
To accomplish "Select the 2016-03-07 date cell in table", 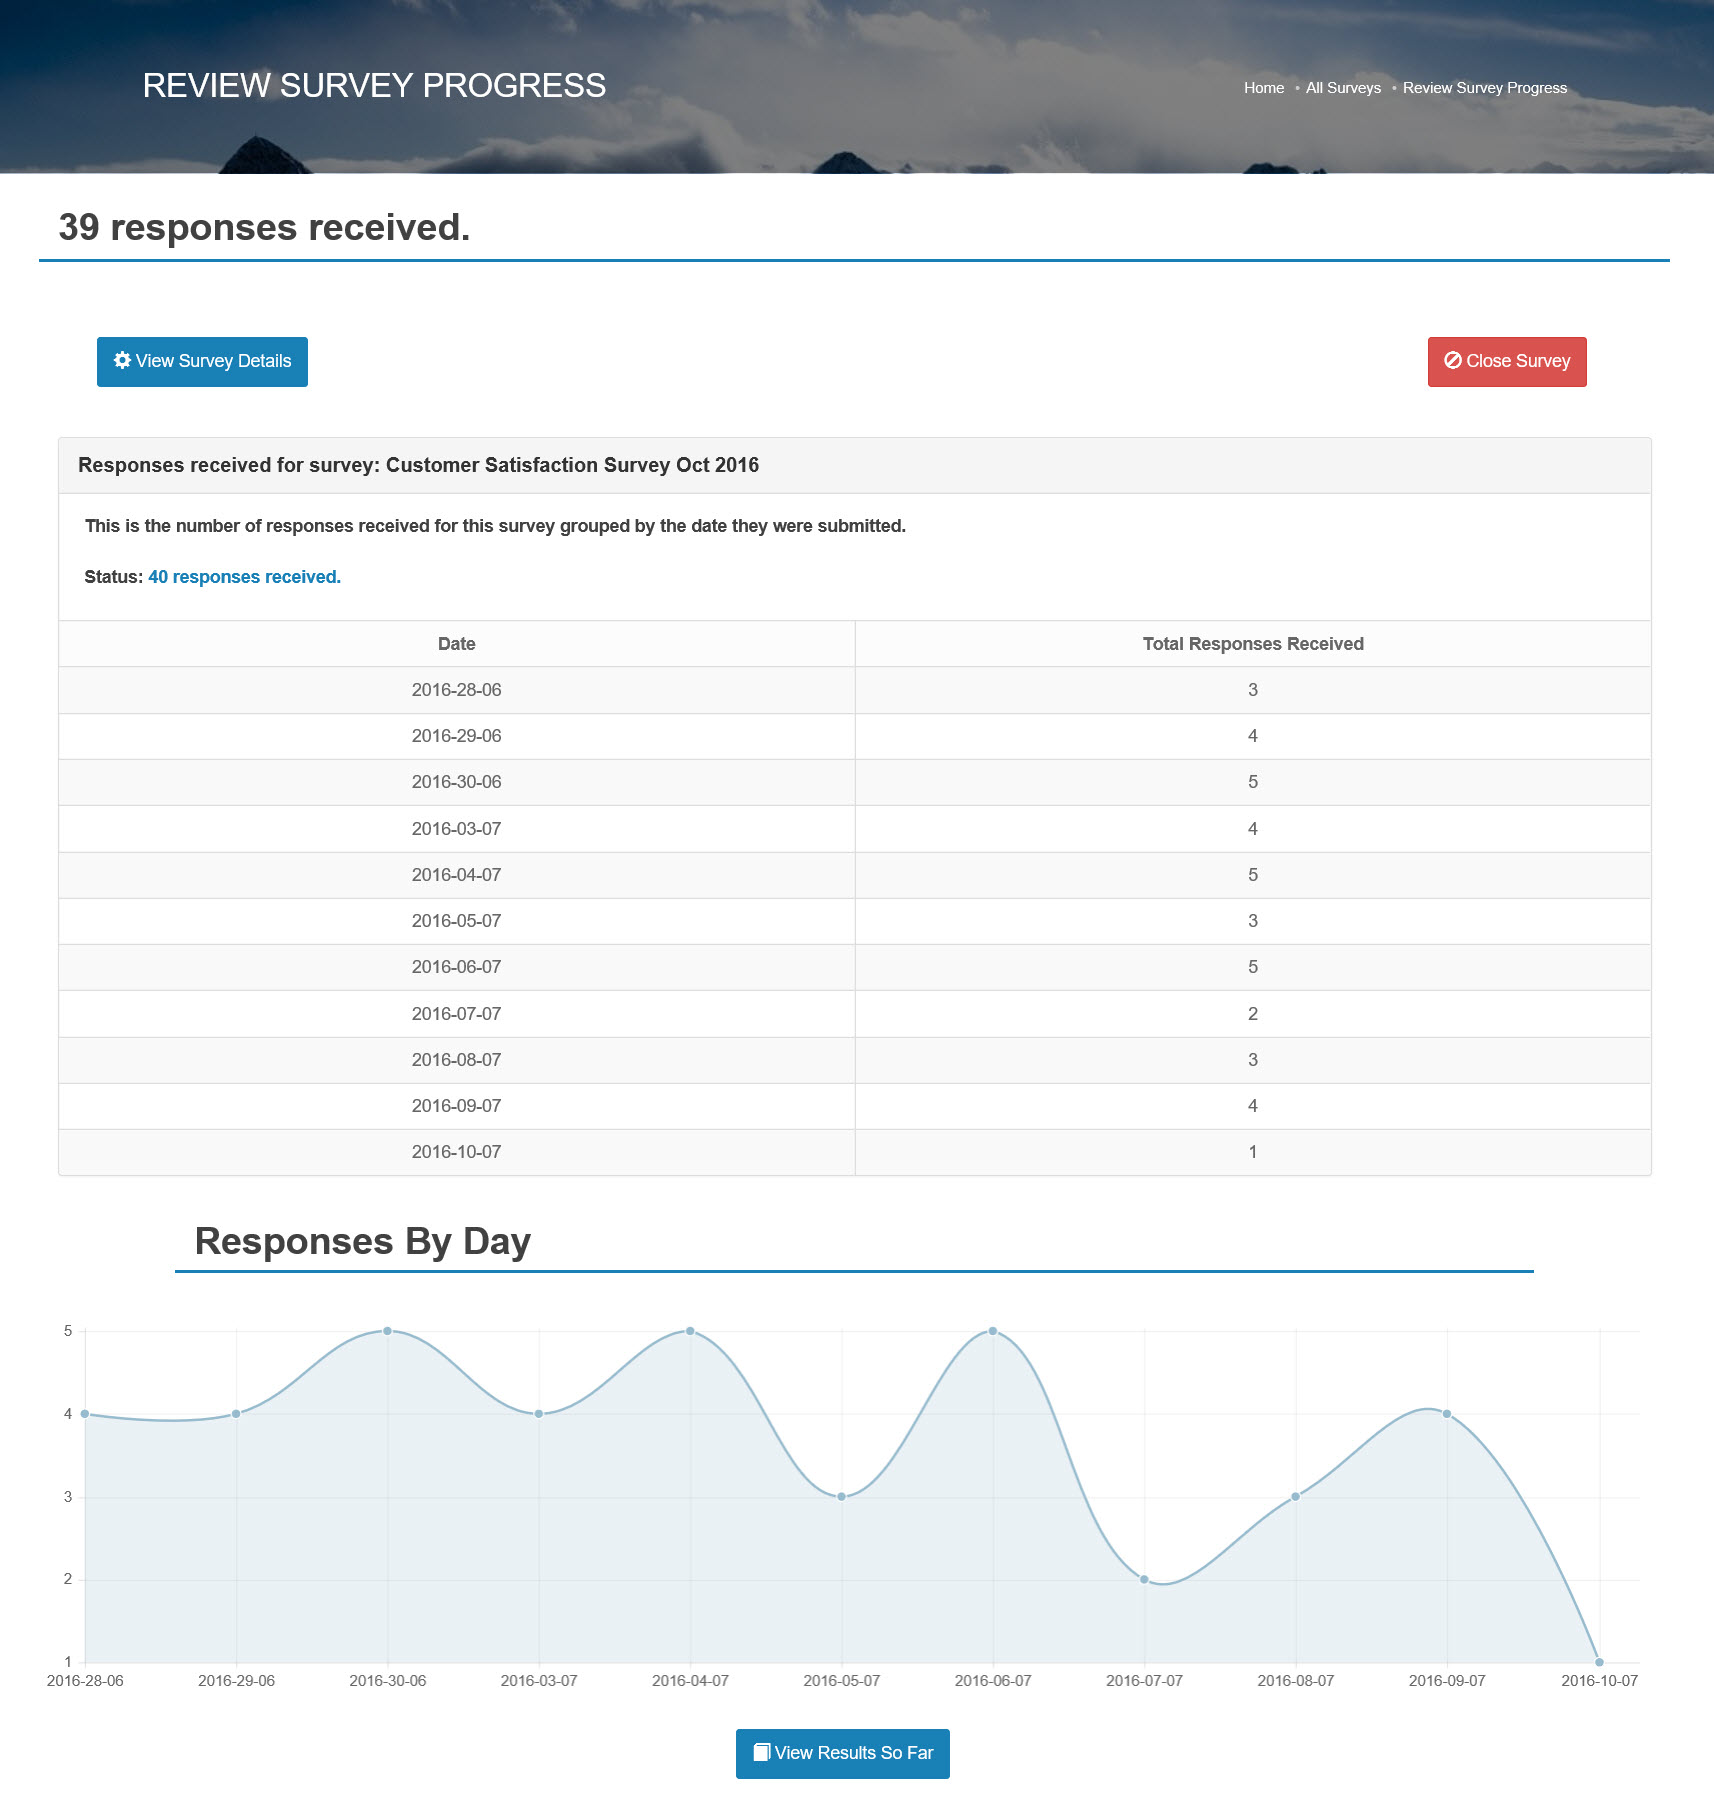I will 456,829.
